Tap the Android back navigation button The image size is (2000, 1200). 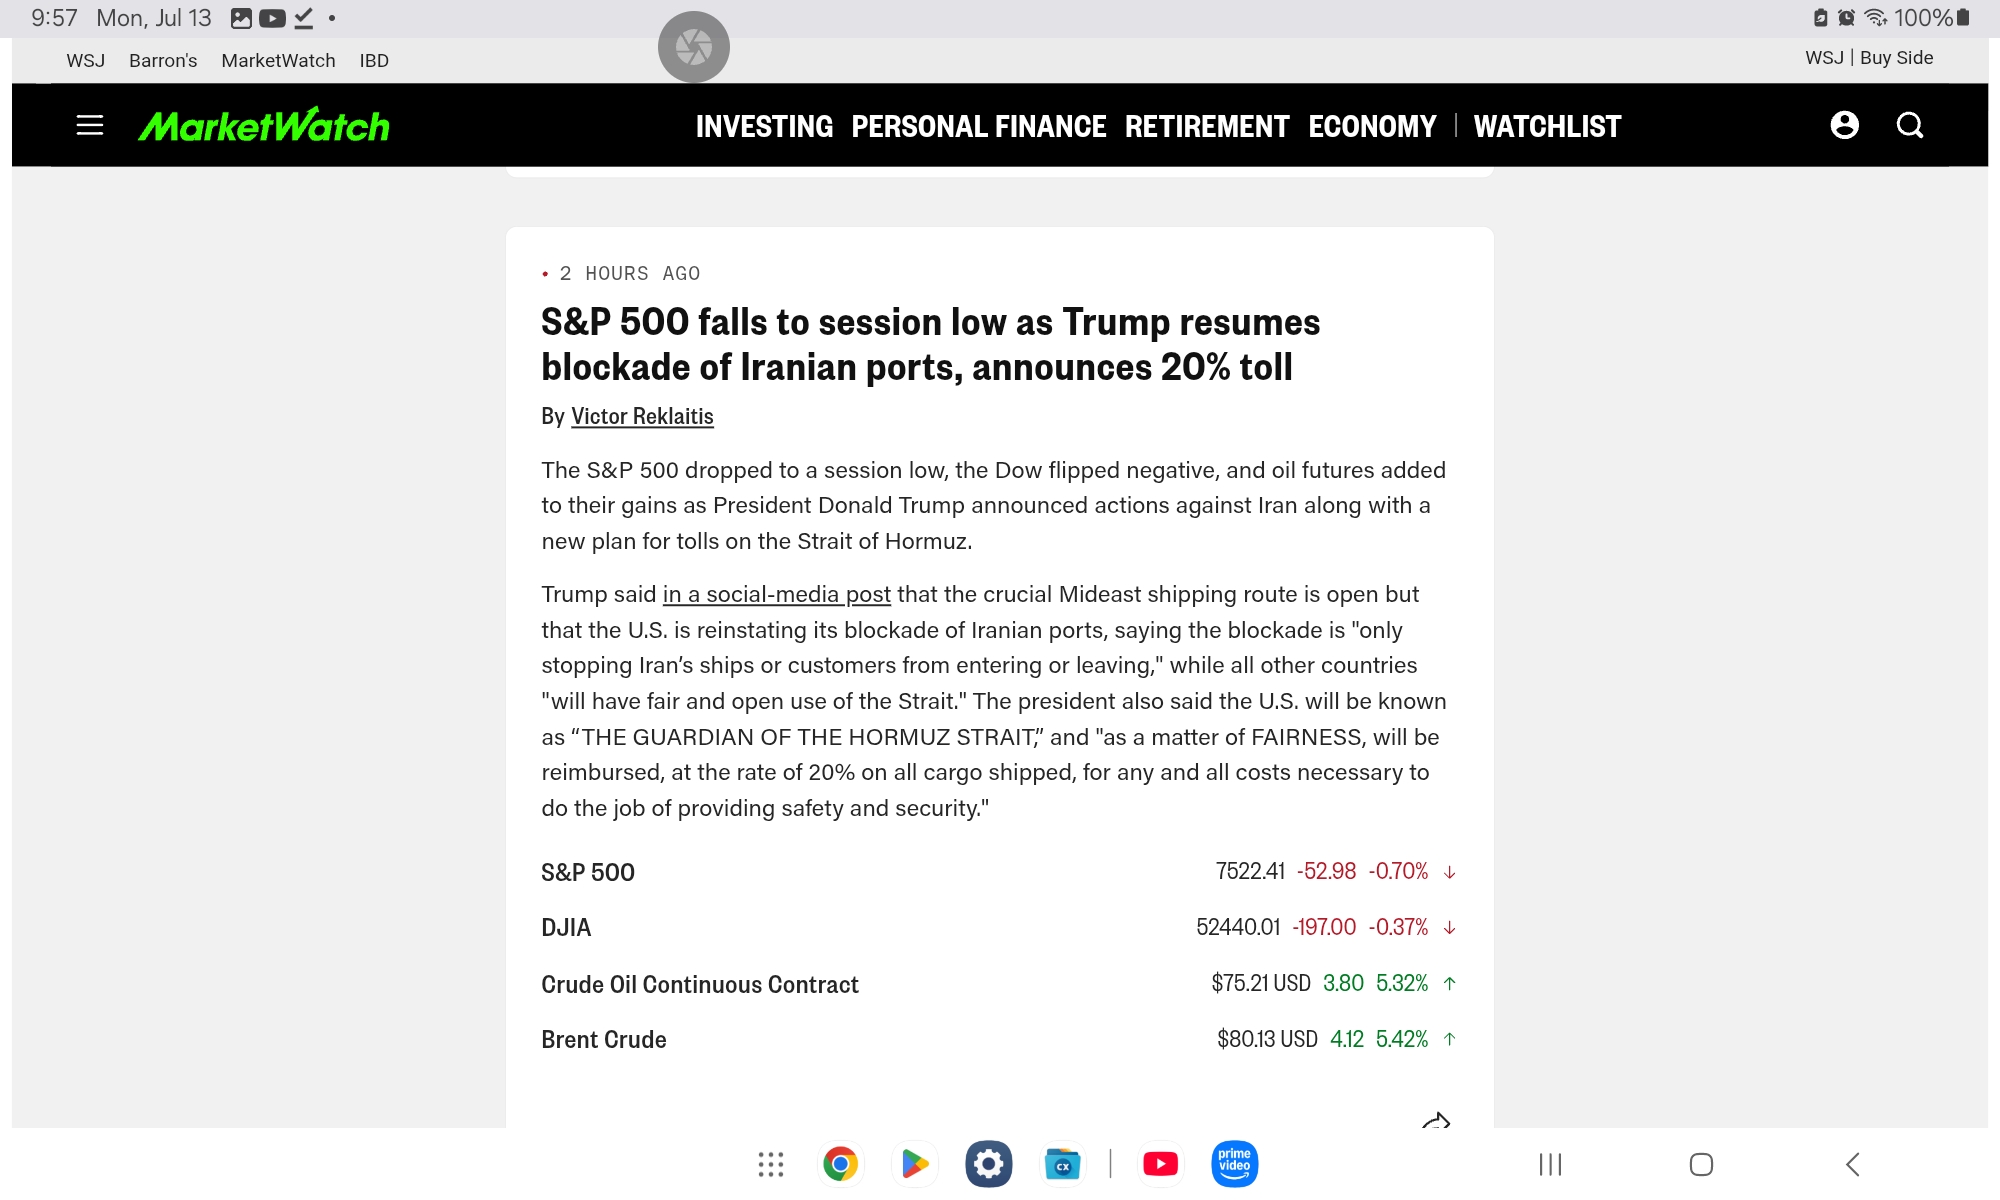click(1852, 1164)
